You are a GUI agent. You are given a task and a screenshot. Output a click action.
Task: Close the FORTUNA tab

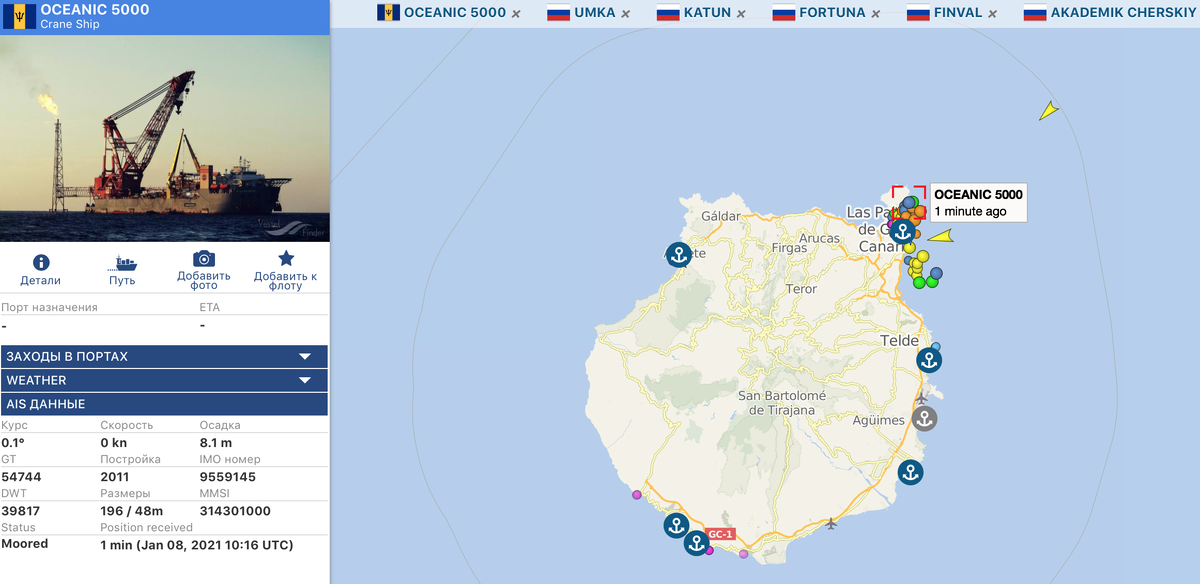point(875,14)
